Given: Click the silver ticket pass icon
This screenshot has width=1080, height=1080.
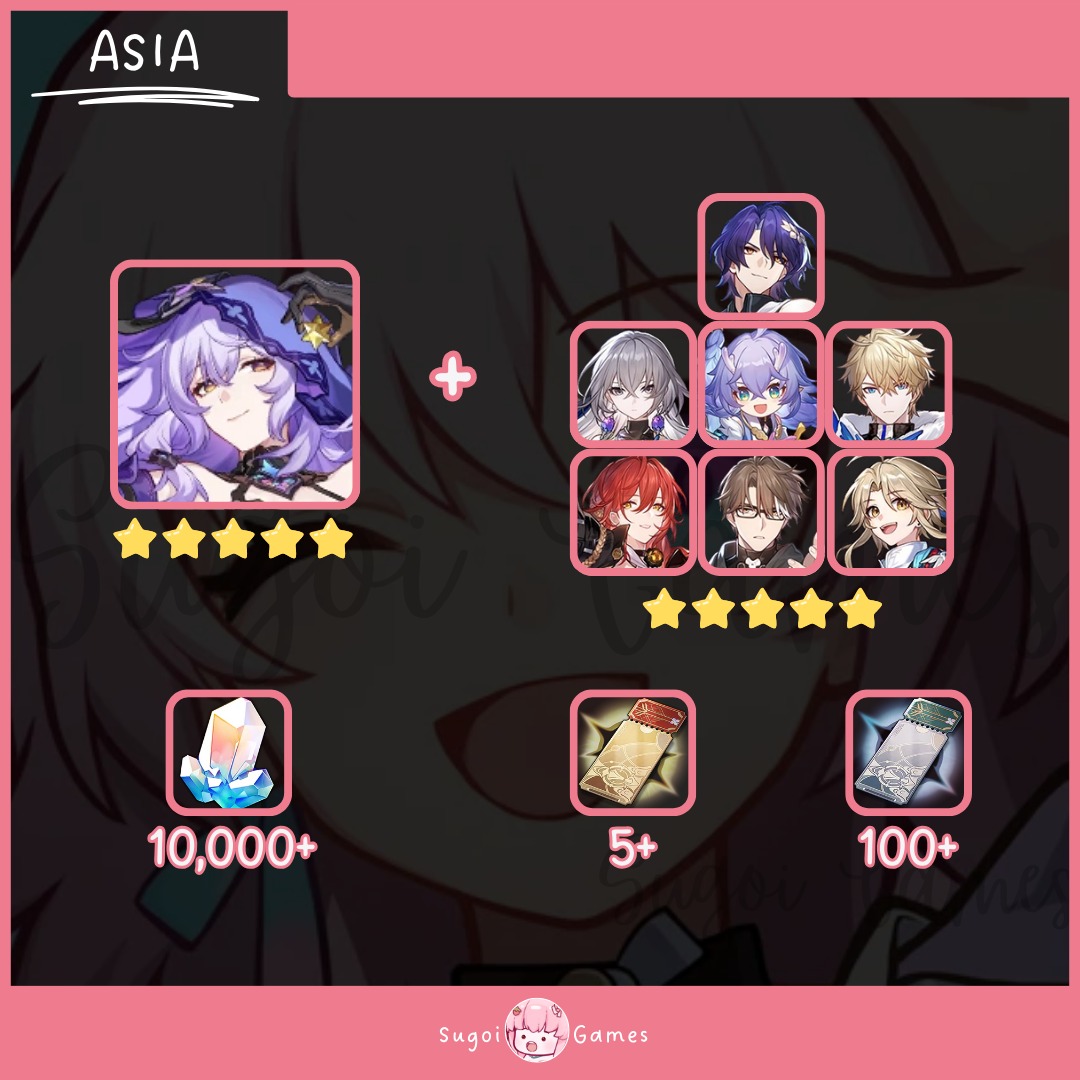Looking at the screenshot, I should point(908,752).
